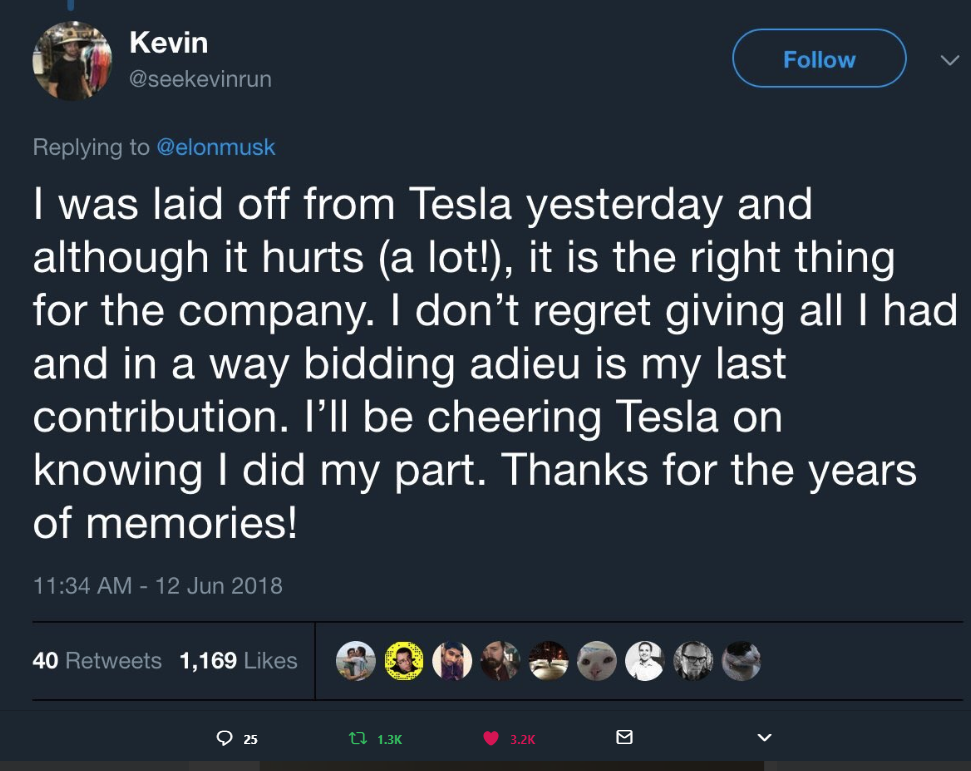Click the yellow Snapchat-style liker avatar

tap(403, 661)
